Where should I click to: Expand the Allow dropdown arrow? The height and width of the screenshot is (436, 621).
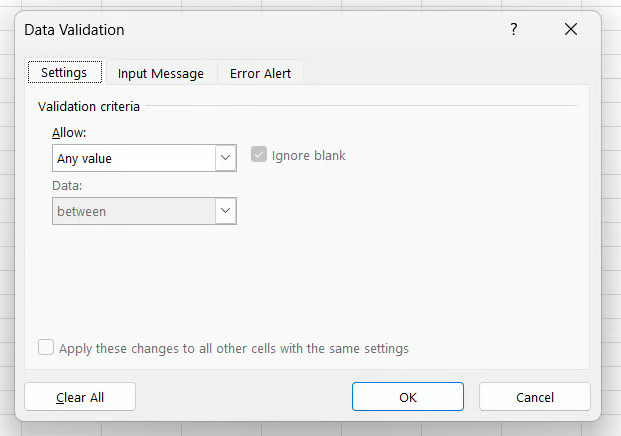[x=225, y=158]
